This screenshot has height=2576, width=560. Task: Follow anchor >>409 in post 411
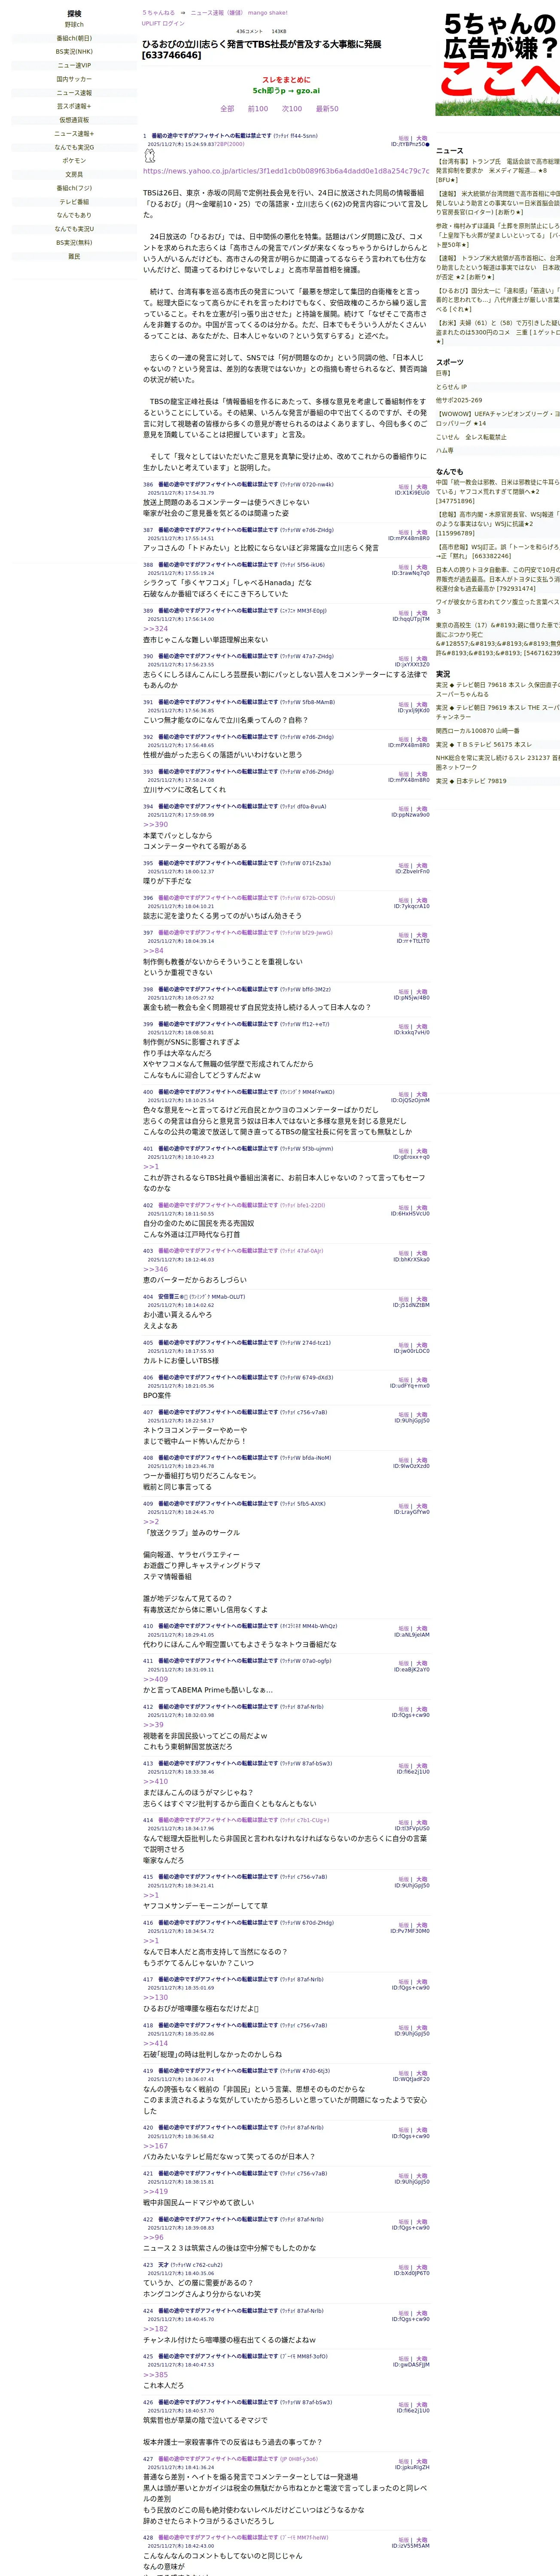pos(155,1679)
